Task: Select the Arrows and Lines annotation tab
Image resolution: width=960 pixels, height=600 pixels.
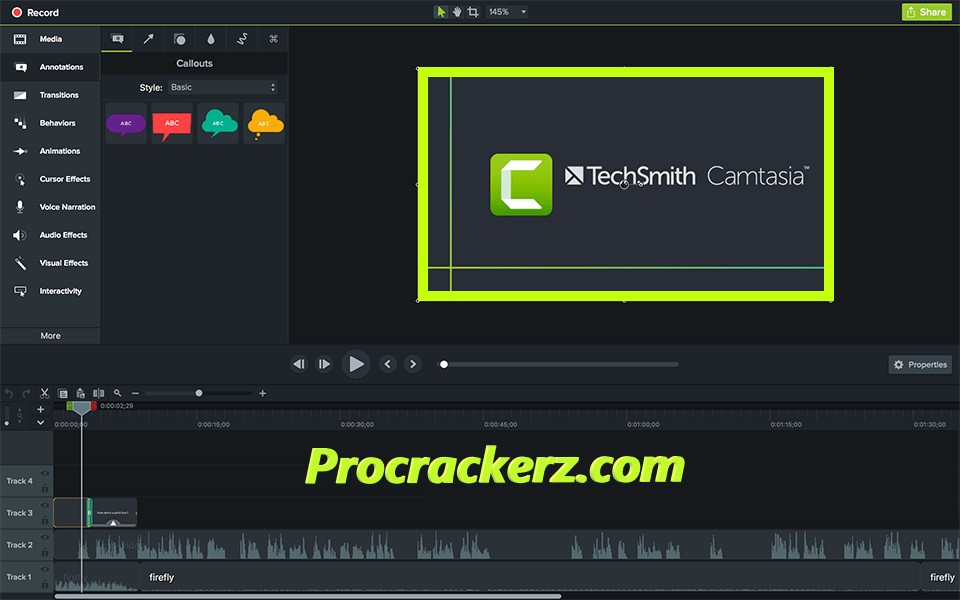Action: tap(148, 39)
